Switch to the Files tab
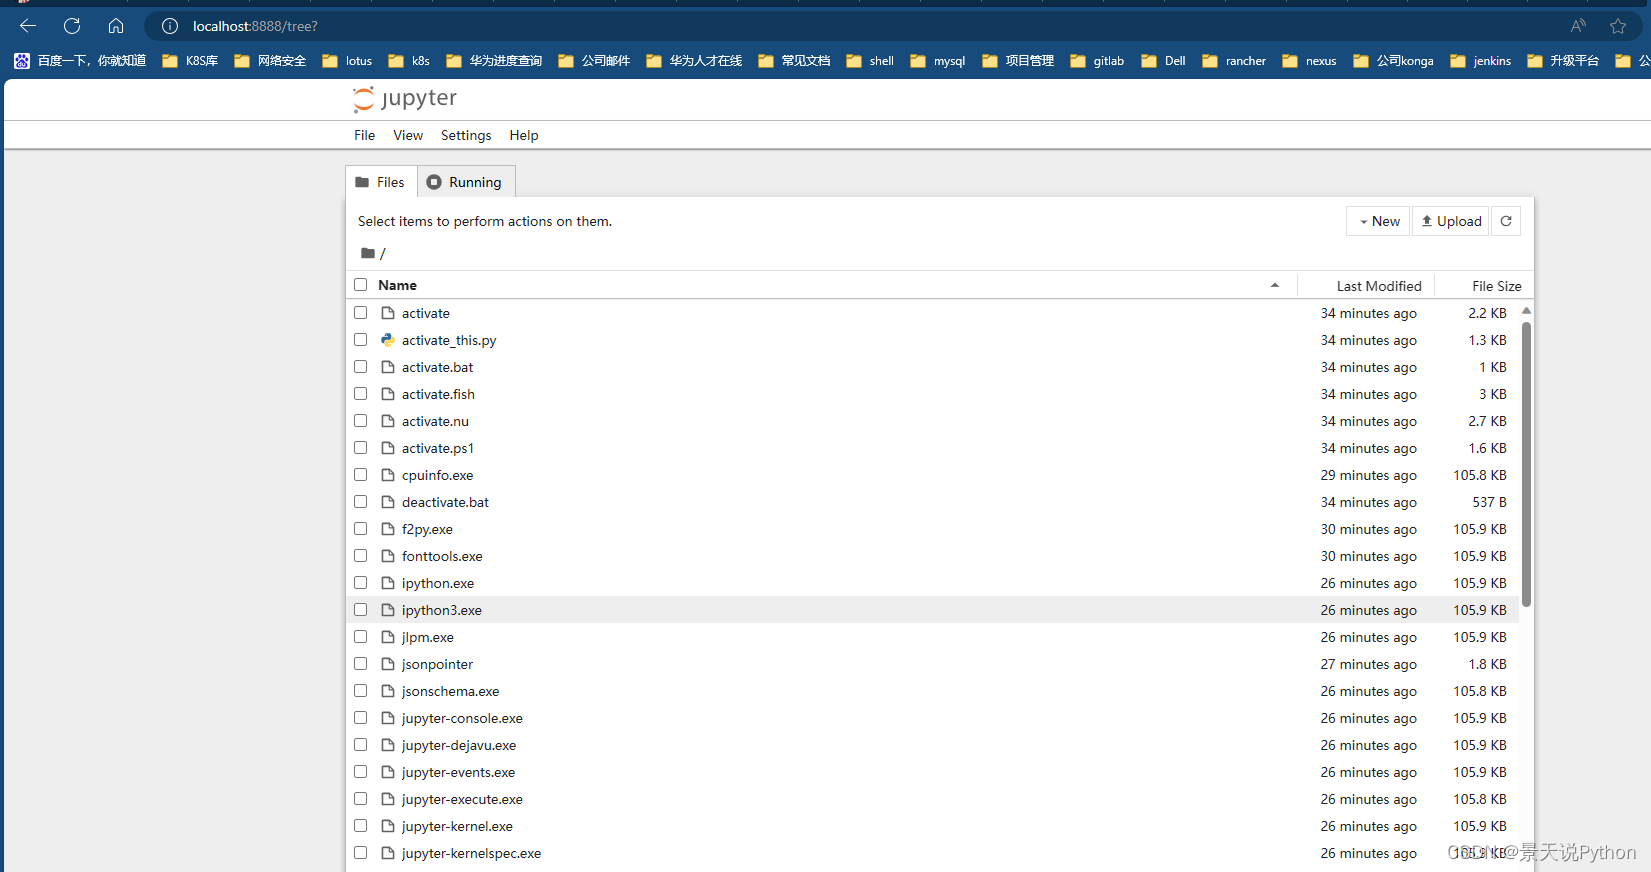 click(381, 182)
